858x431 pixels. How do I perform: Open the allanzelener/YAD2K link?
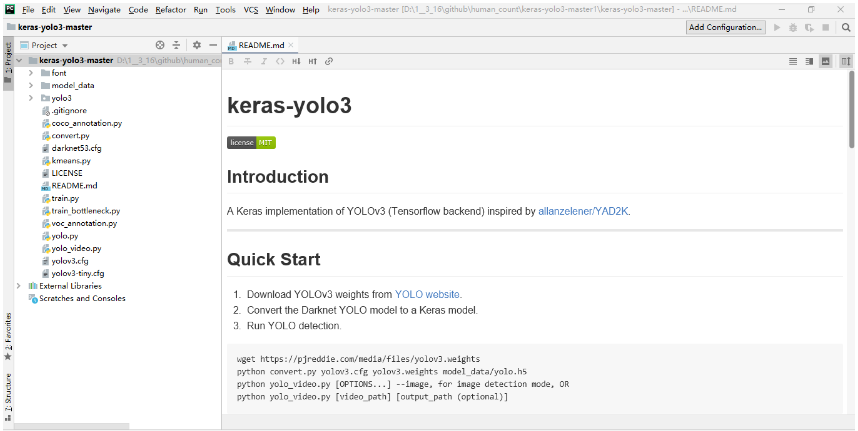click(x=584, y=211)
